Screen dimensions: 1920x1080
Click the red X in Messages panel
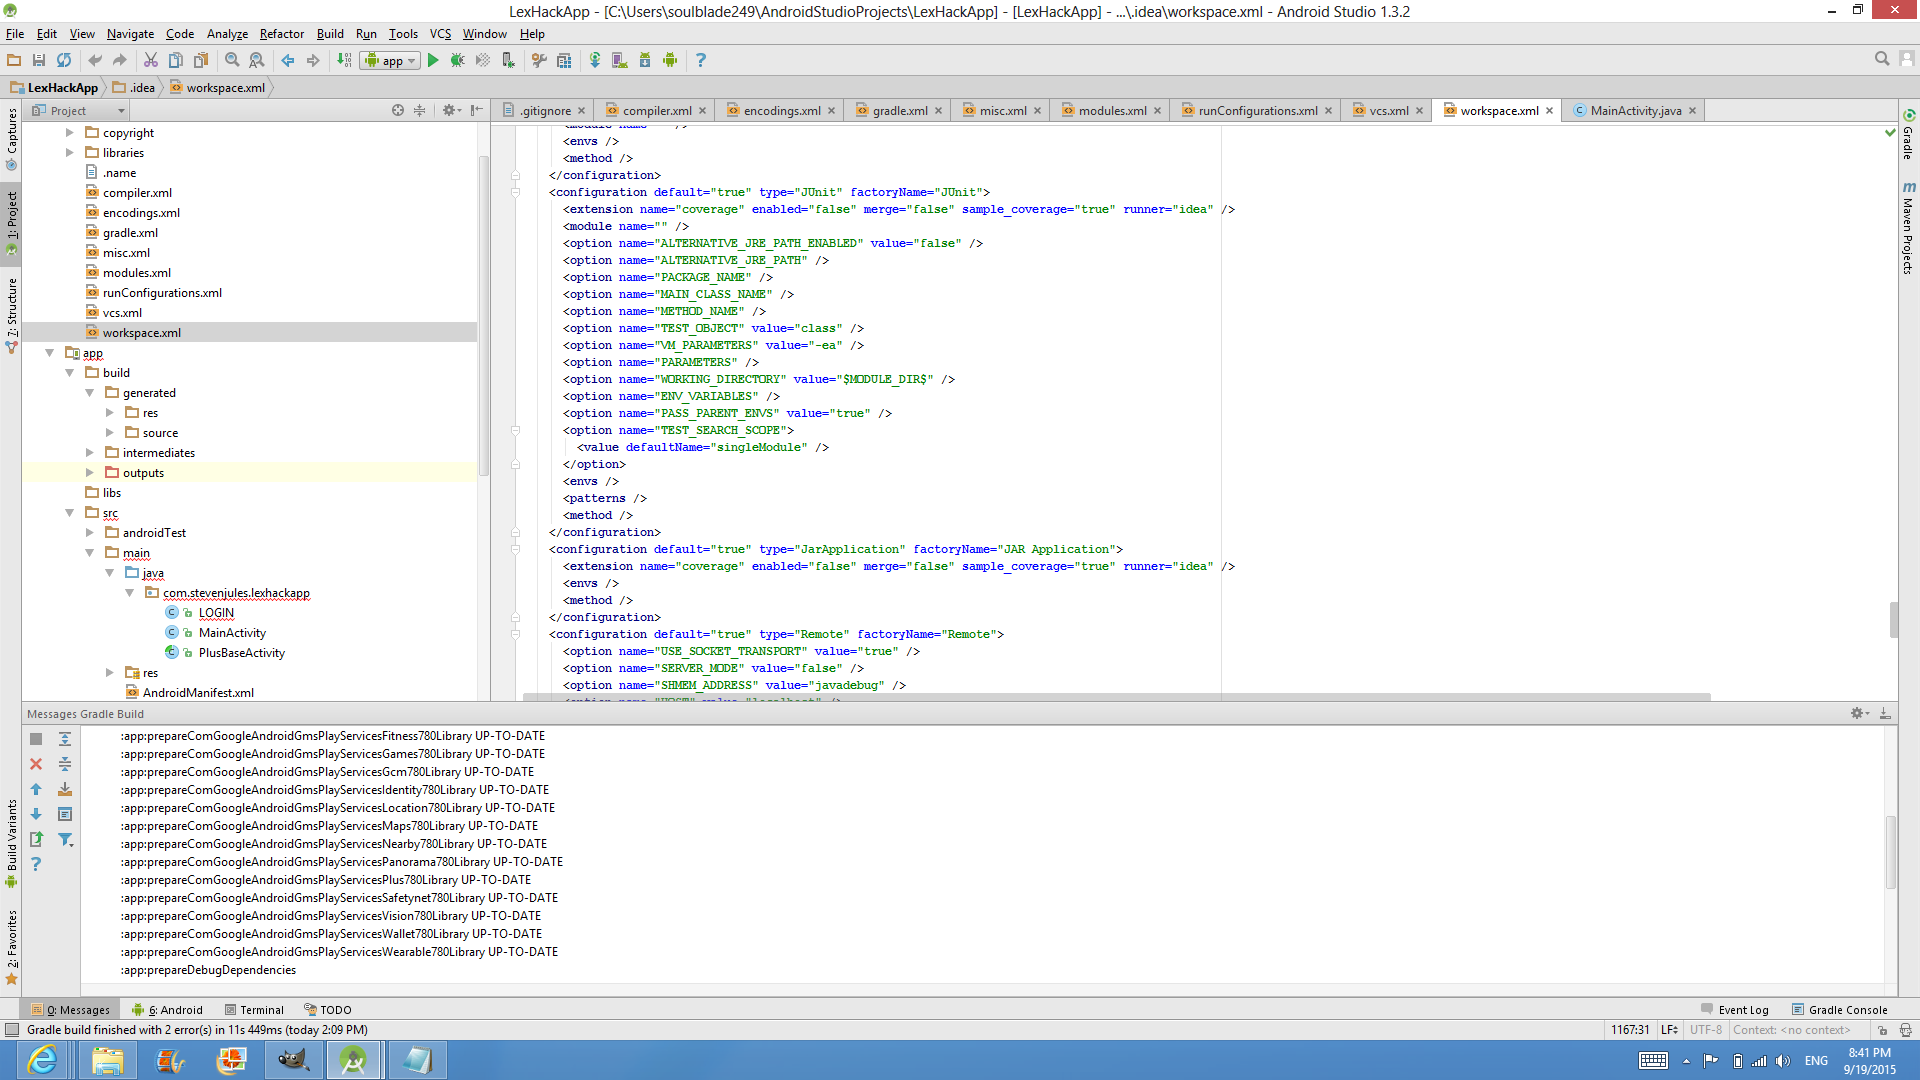(36, 764)
